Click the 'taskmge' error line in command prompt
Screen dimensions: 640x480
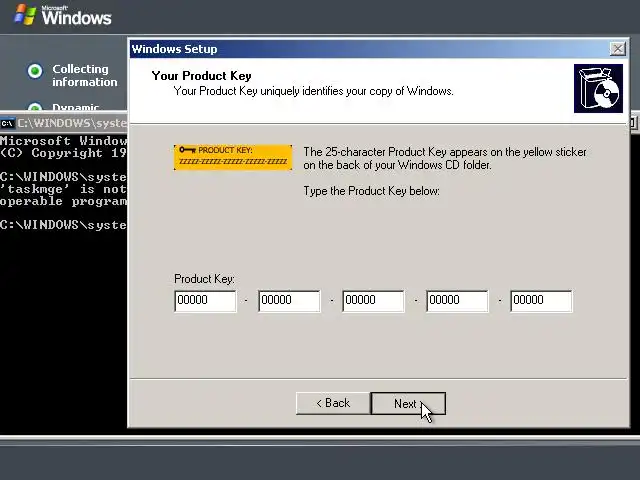click(x=63, y=189)
